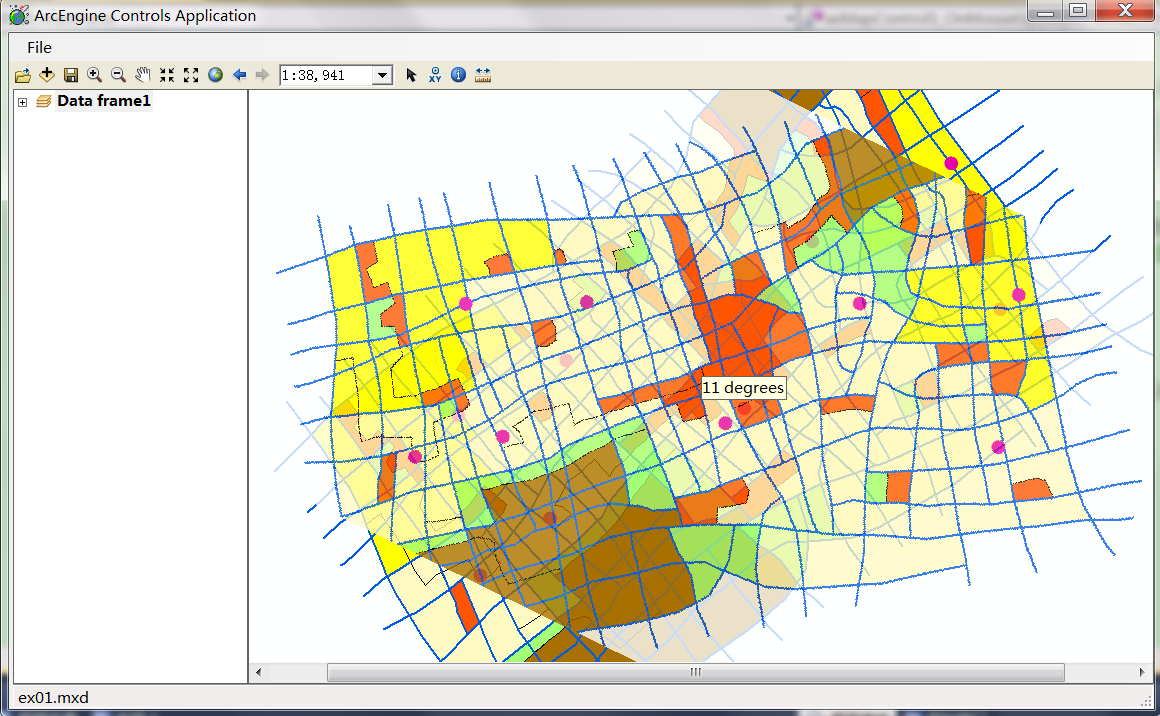This screenshot has width=1160, height=716.
Task: Click the Data frame1 layers icon
Action: pyautogui.click(x=44, y=101)
